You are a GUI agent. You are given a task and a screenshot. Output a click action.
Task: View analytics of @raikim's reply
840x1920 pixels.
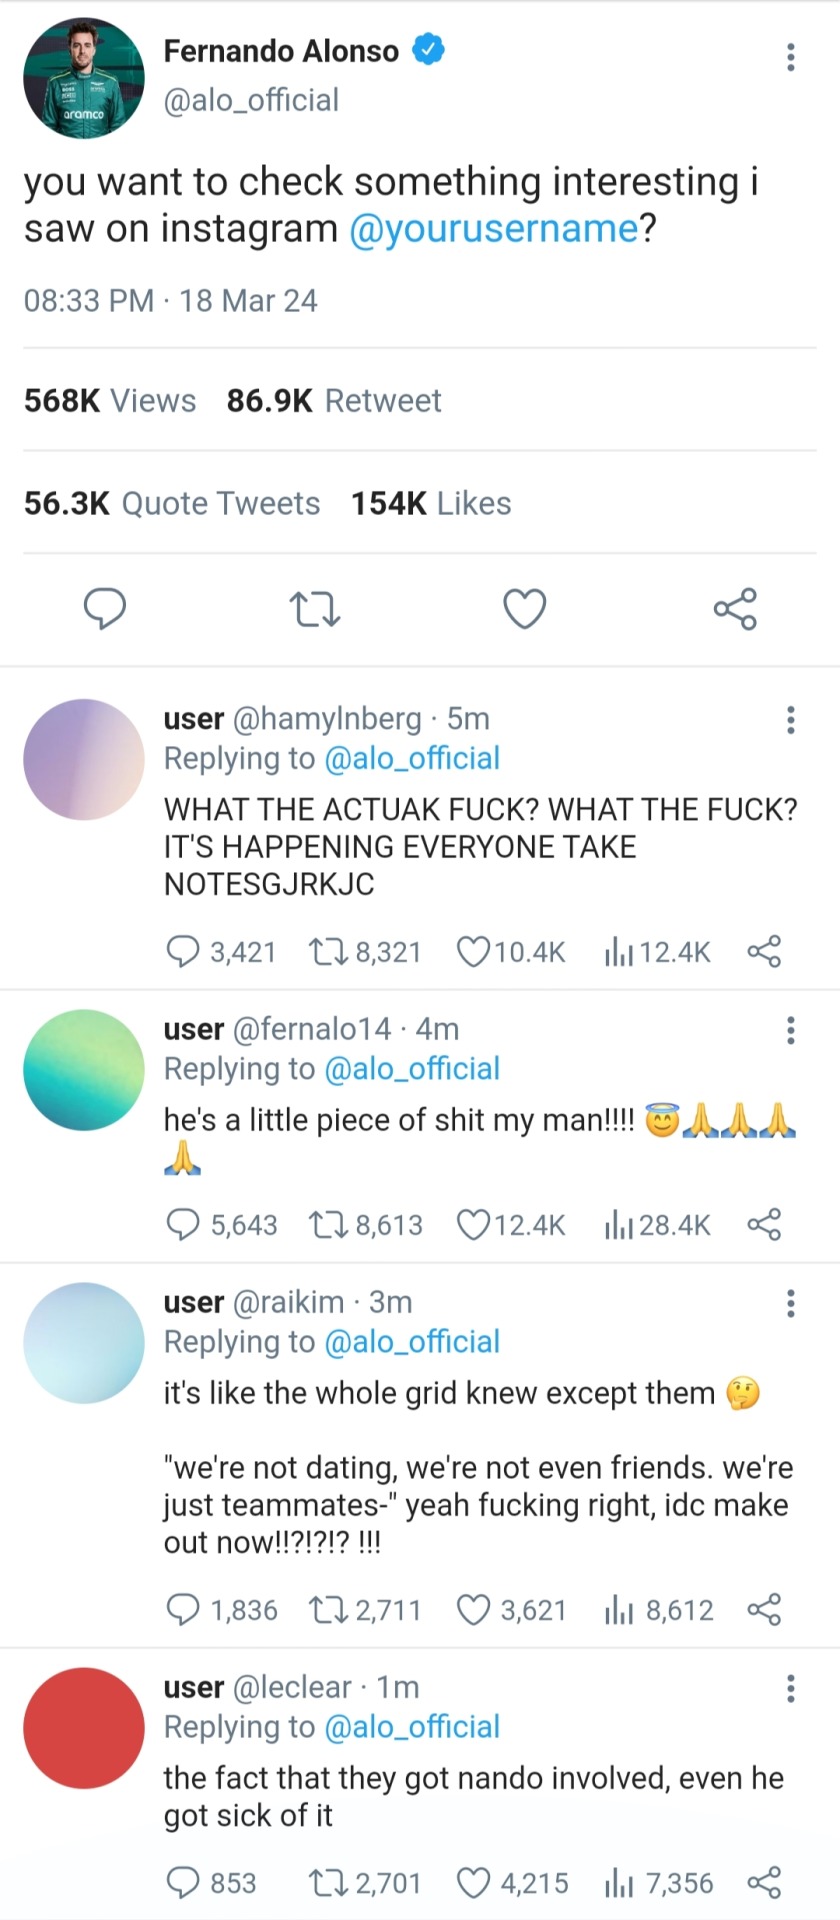pos(619,1610)
